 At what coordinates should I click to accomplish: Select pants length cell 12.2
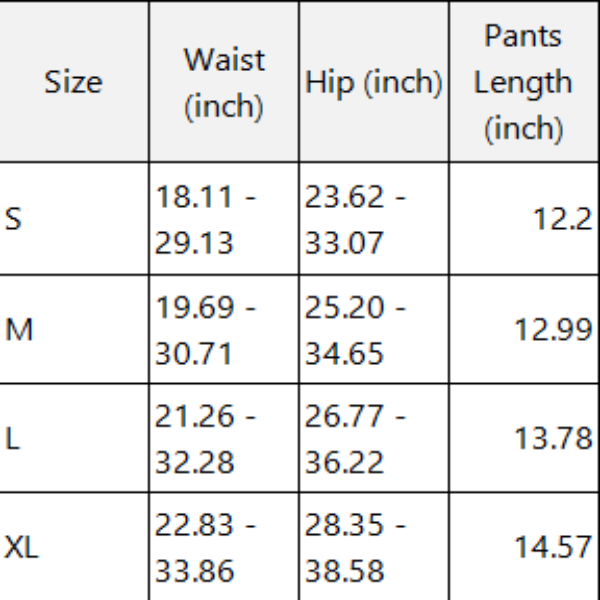pyautogui.click(x=523, y=219)
